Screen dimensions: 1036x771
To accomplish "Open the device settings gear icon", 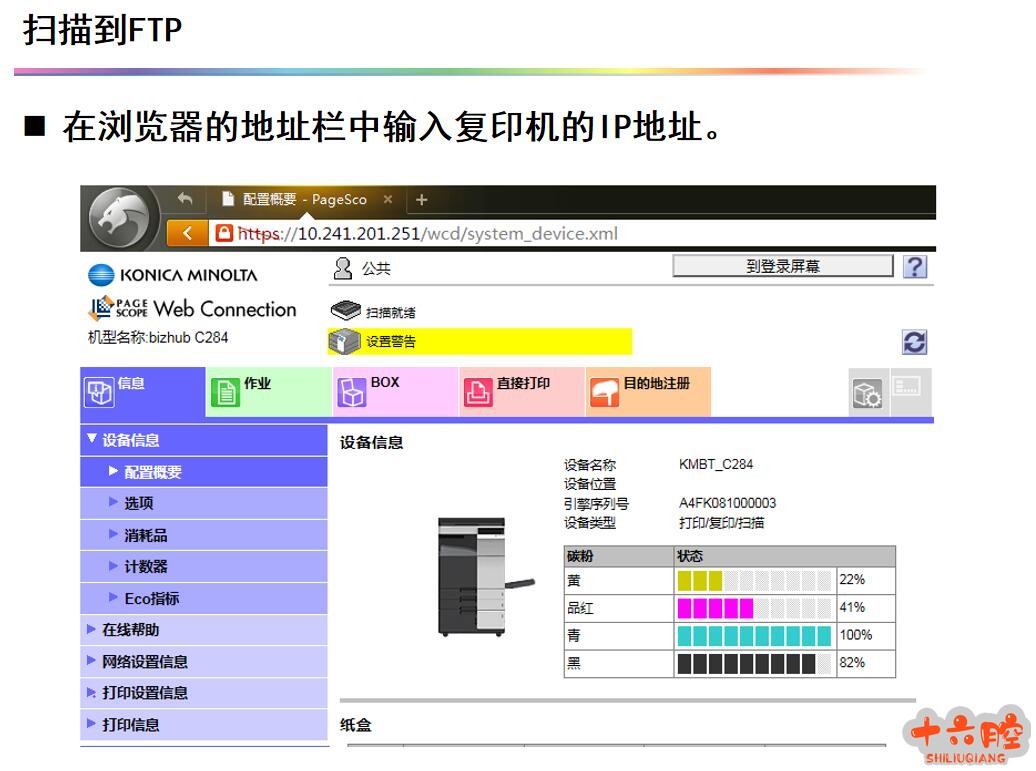I will (x=866, y=395).
